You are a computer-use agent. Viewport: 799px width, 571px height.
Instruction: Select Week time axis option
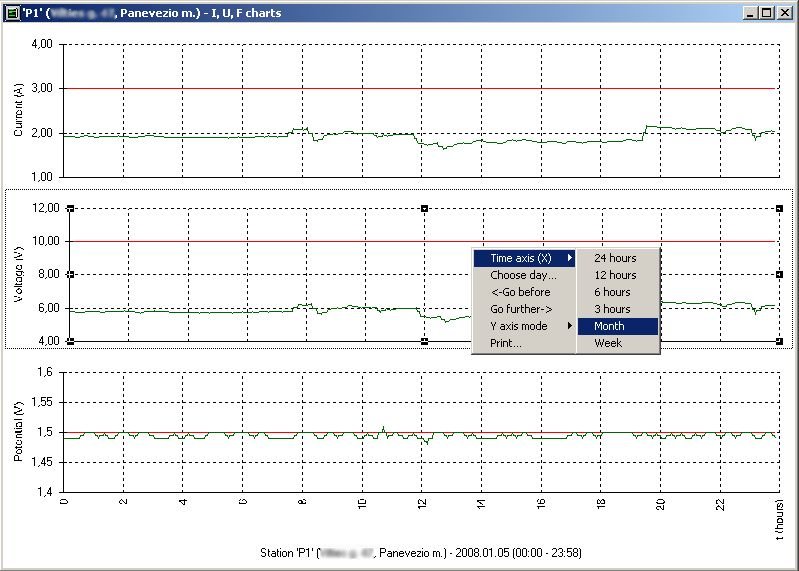(618, 343)
